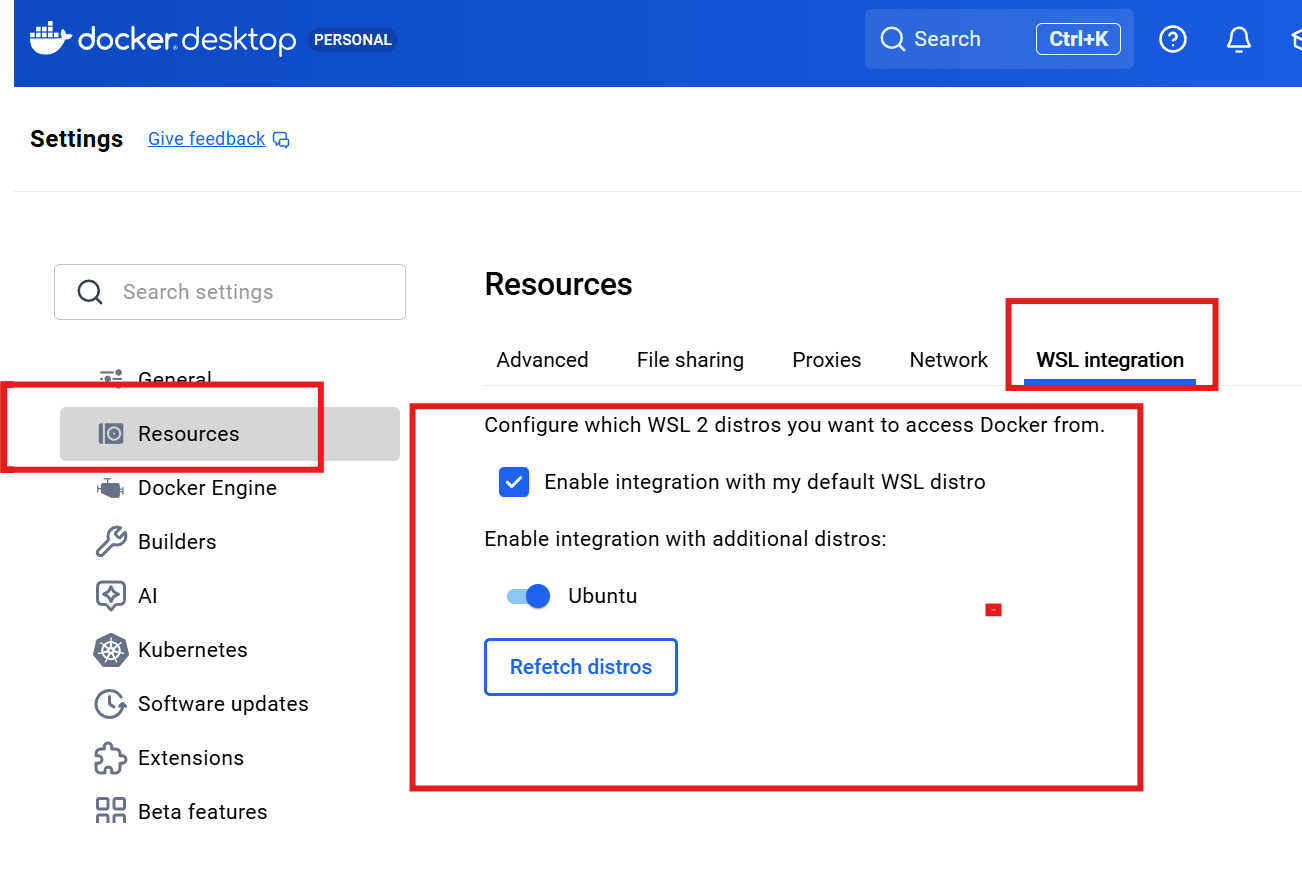Toggle the Ubuntu distro integration switch
This screenshot has height=877, width=1302.
529,596
